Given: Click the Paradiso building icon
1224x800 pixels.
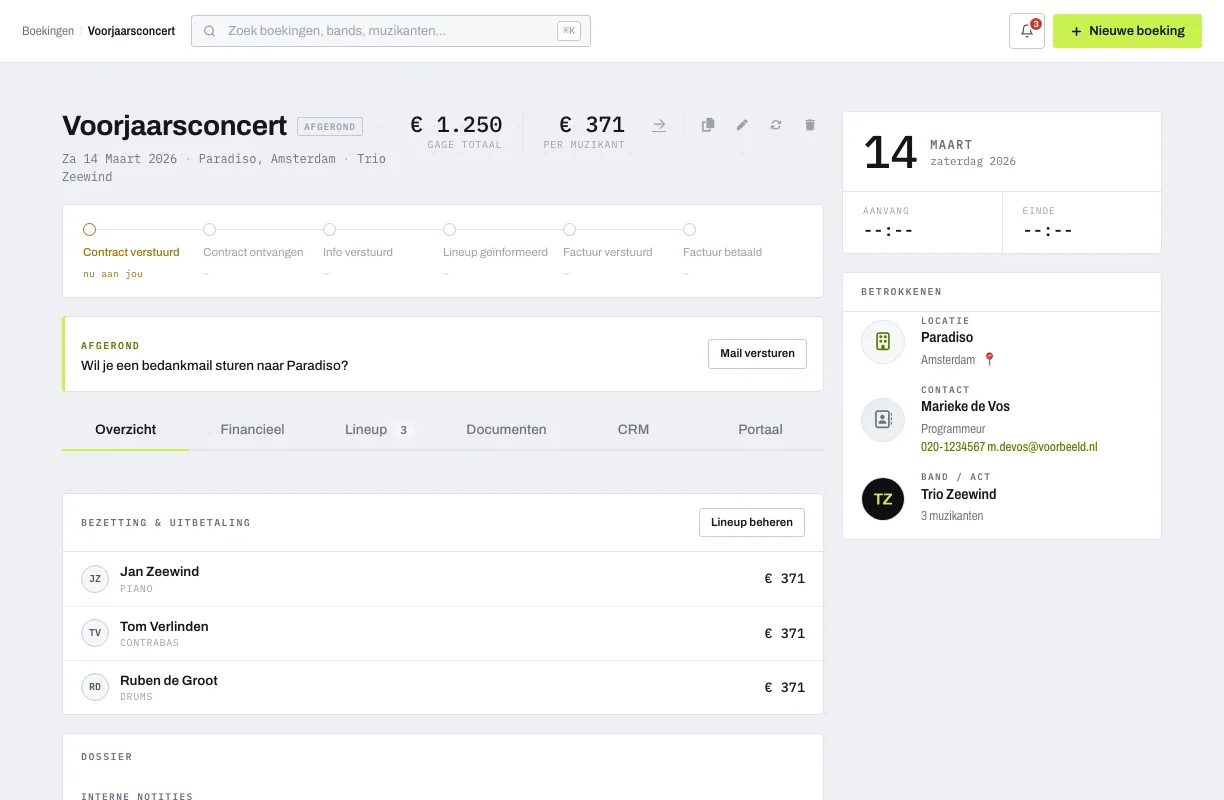Looking at the screenshot, I should point(883,342).
